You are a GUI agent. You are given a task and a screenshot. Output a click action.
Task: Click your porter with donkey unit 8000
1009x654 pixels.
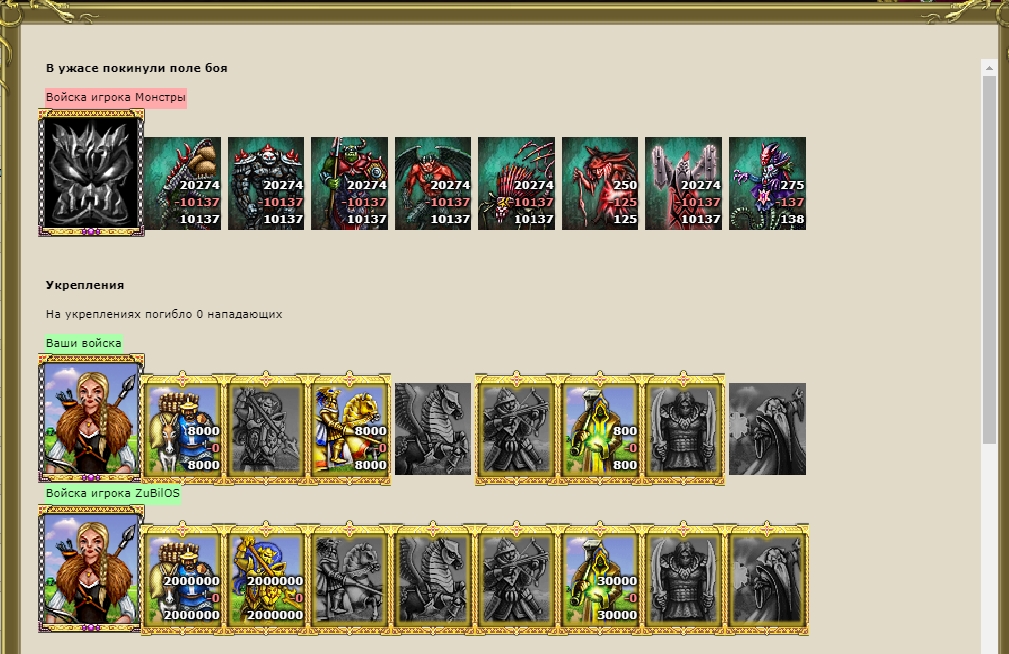182,429
